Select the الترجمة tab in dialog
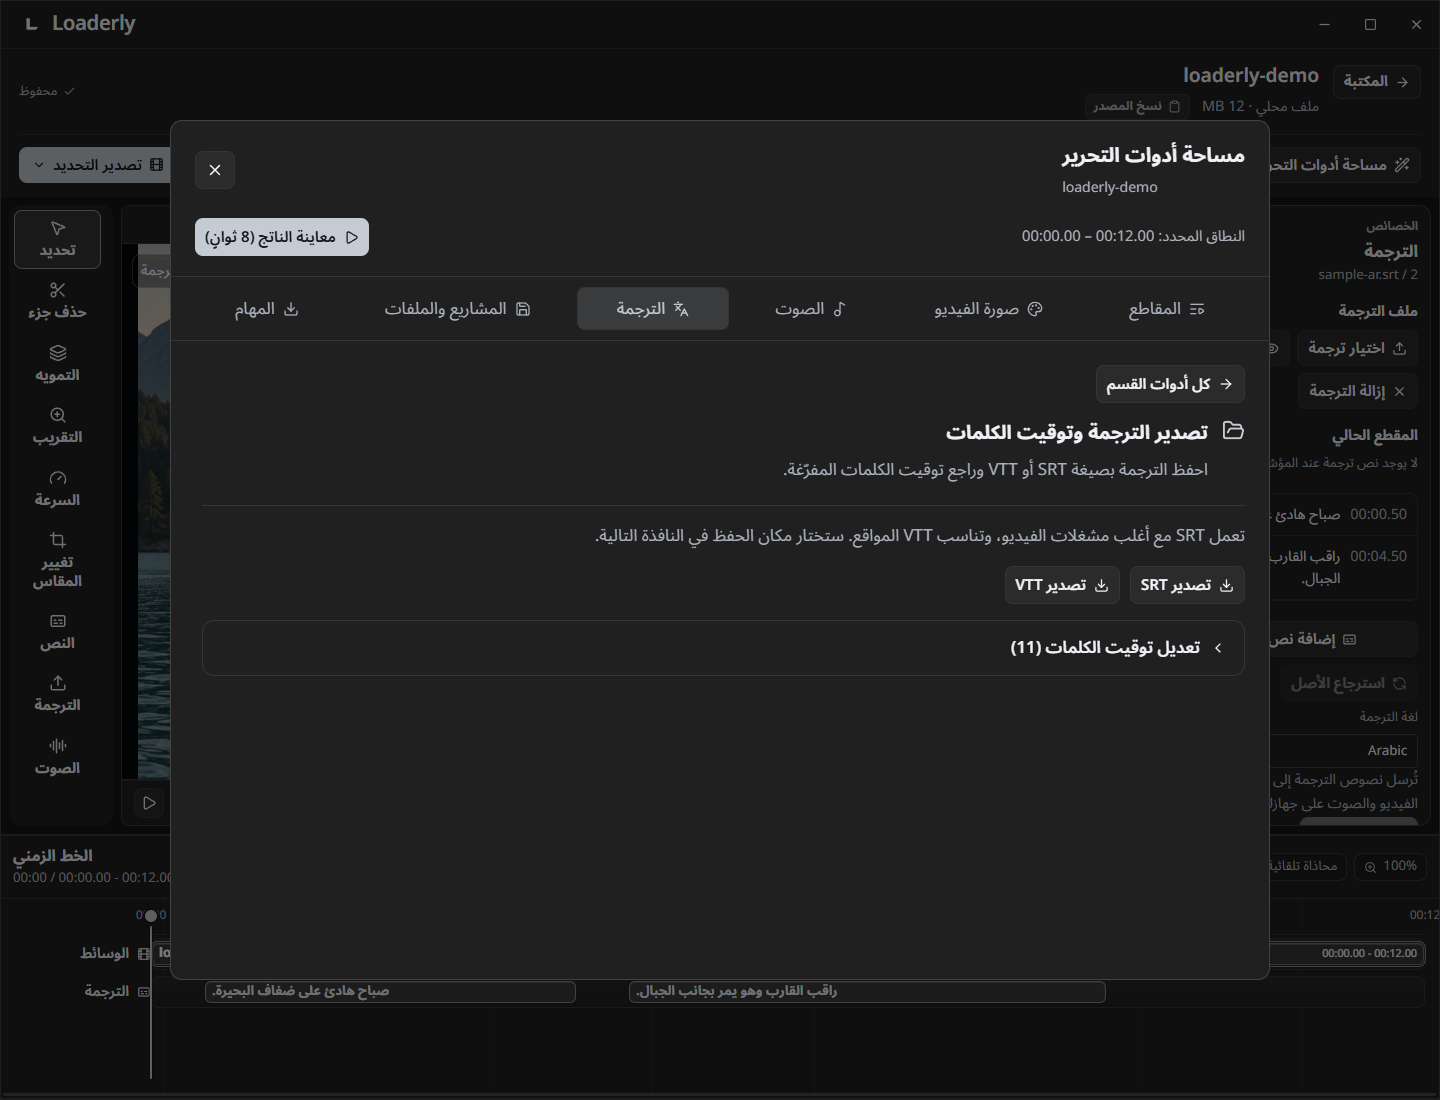This screenshot has height=1100, width=1440. 653,309
